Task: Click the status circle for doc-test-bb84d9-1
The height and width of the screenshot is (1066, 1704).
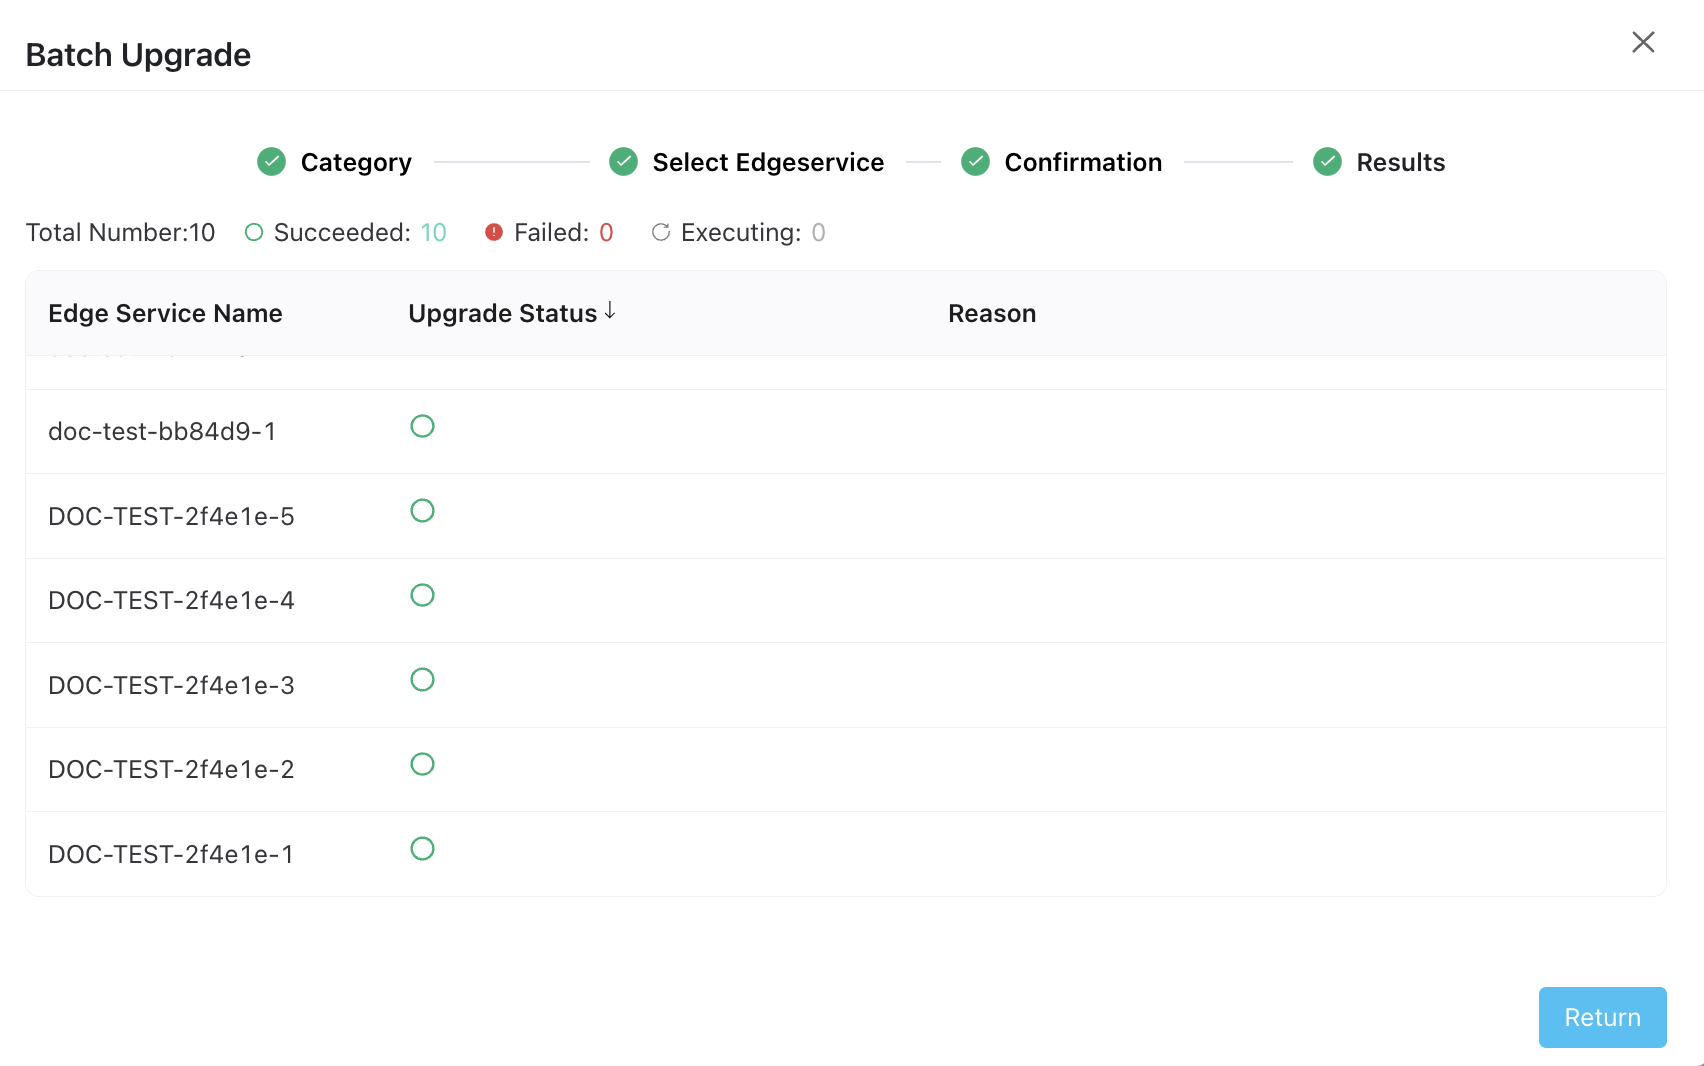Action: click(x=422, y=426)
